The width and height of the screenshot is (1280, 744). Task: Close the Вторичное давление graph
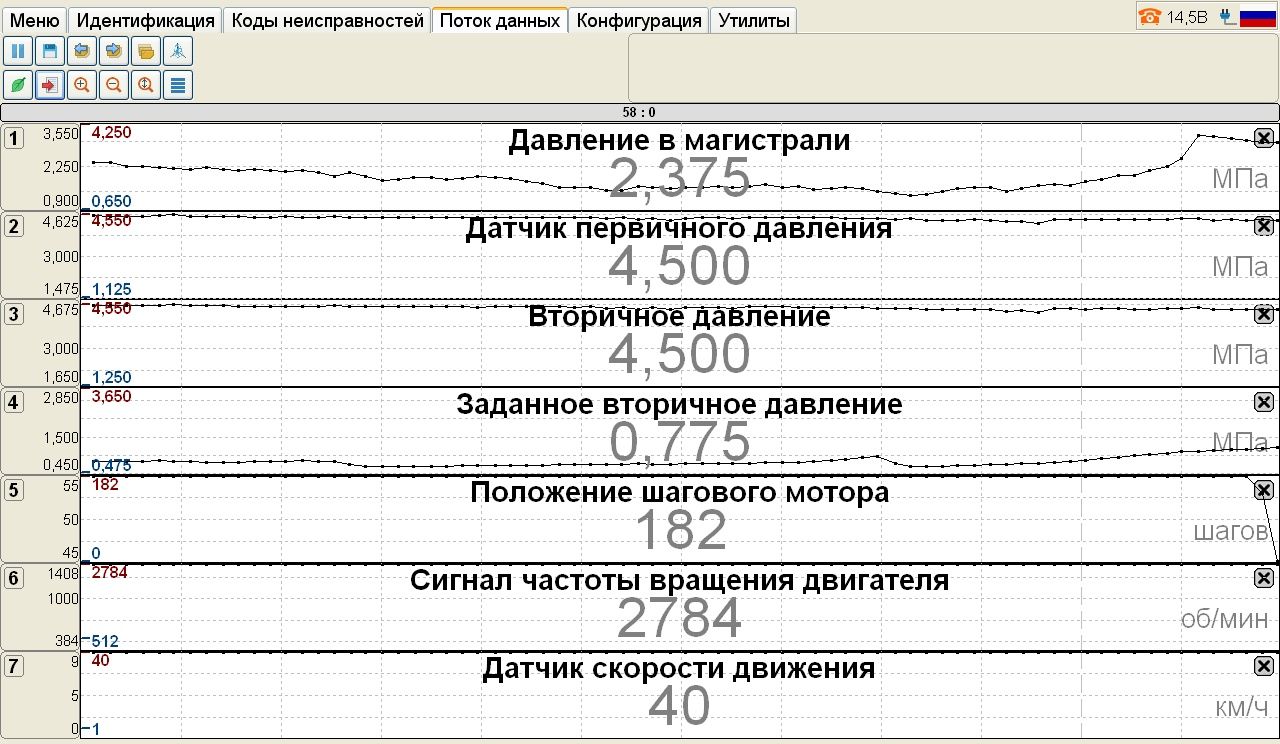(x=1264, y=314)
